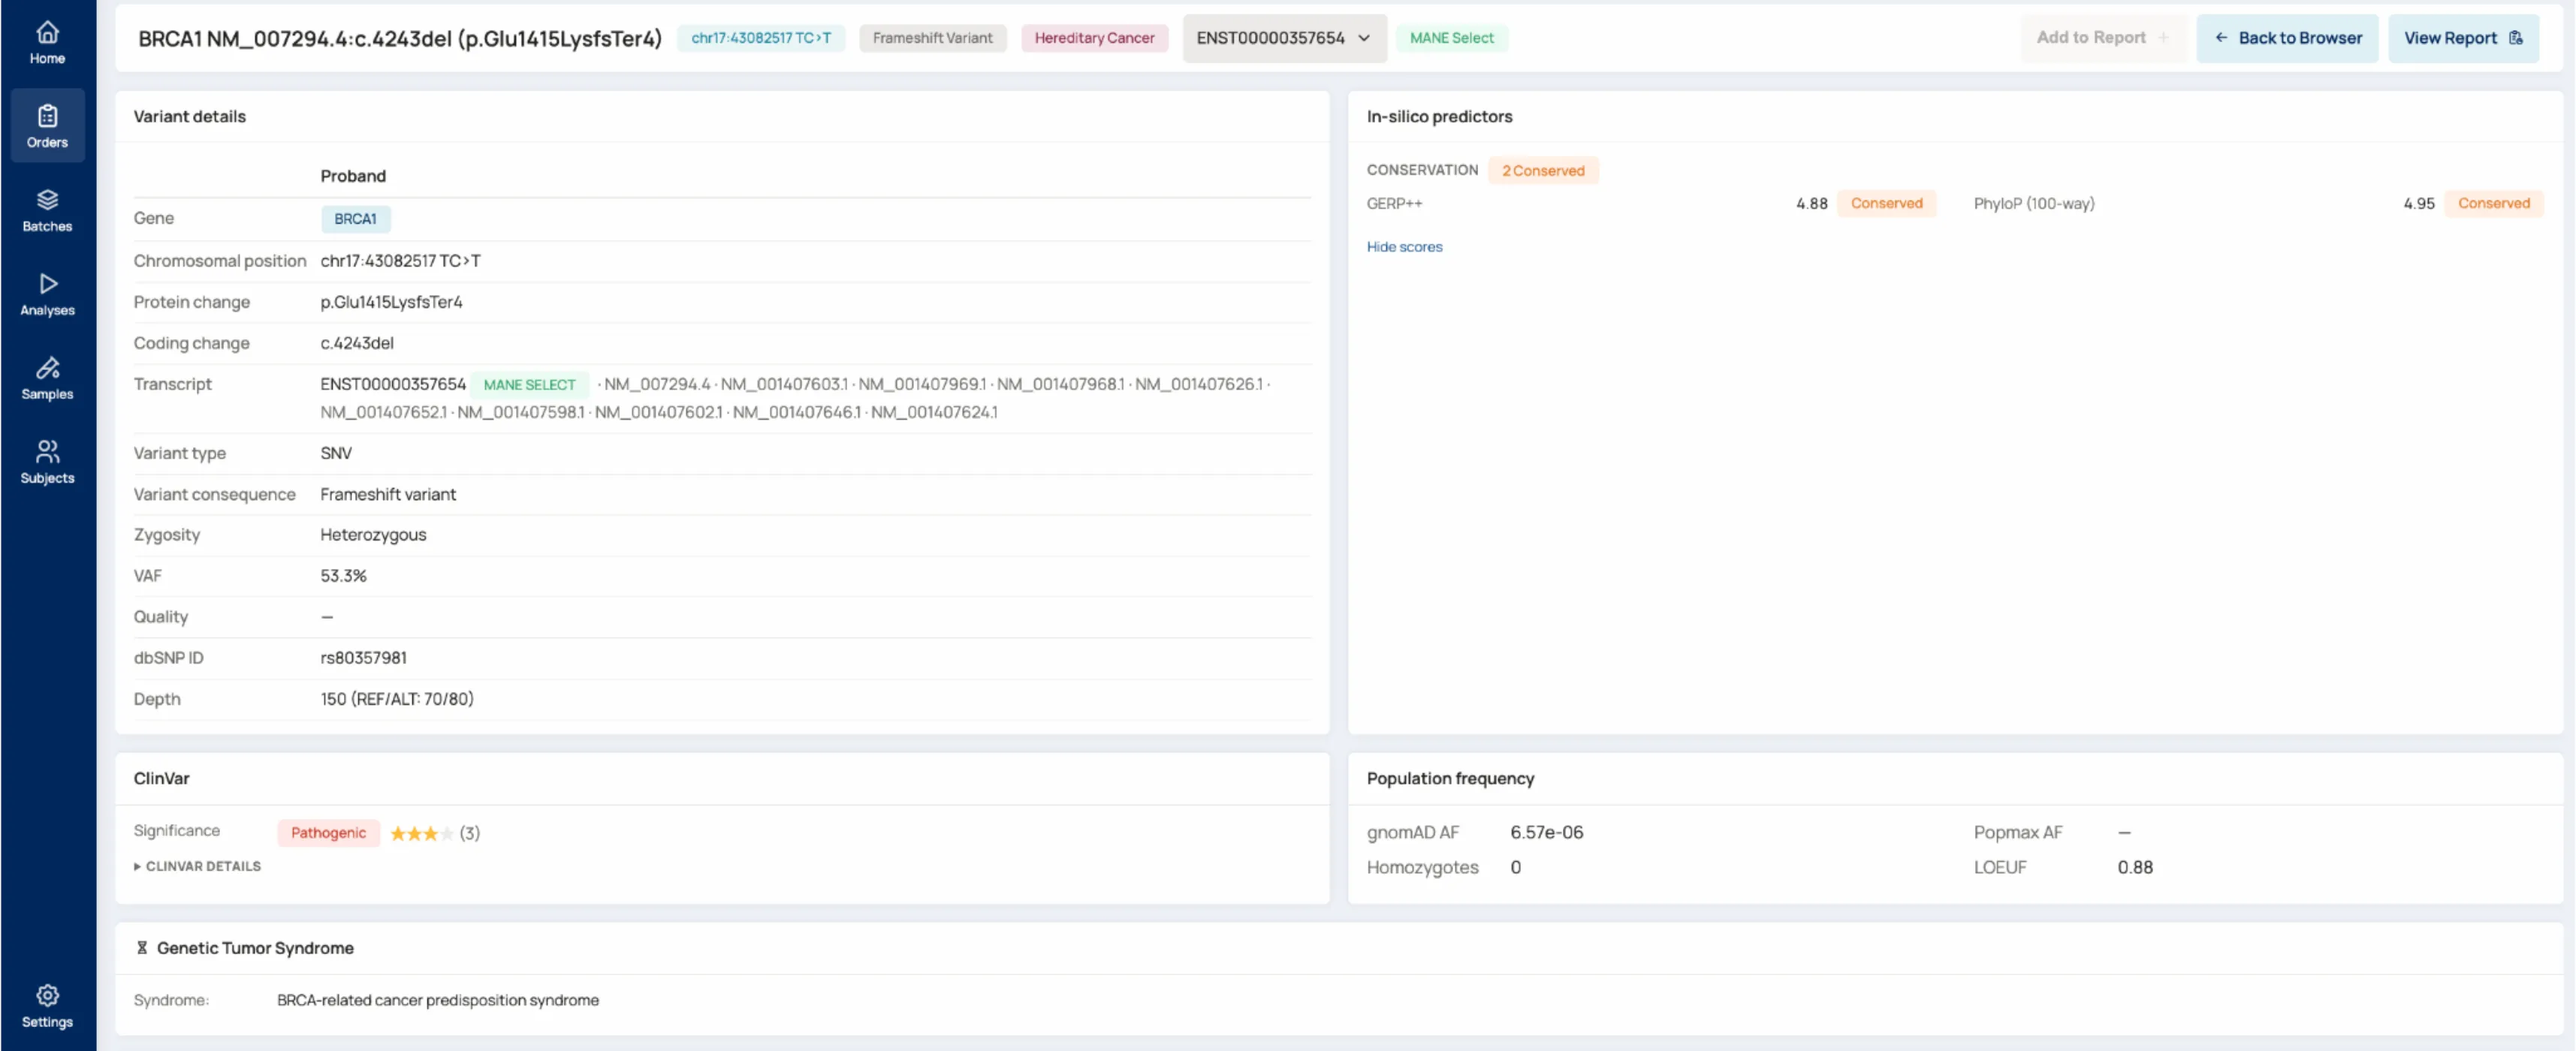Click Hide scores link
2576x1051 pixels.
(1404, 247)
